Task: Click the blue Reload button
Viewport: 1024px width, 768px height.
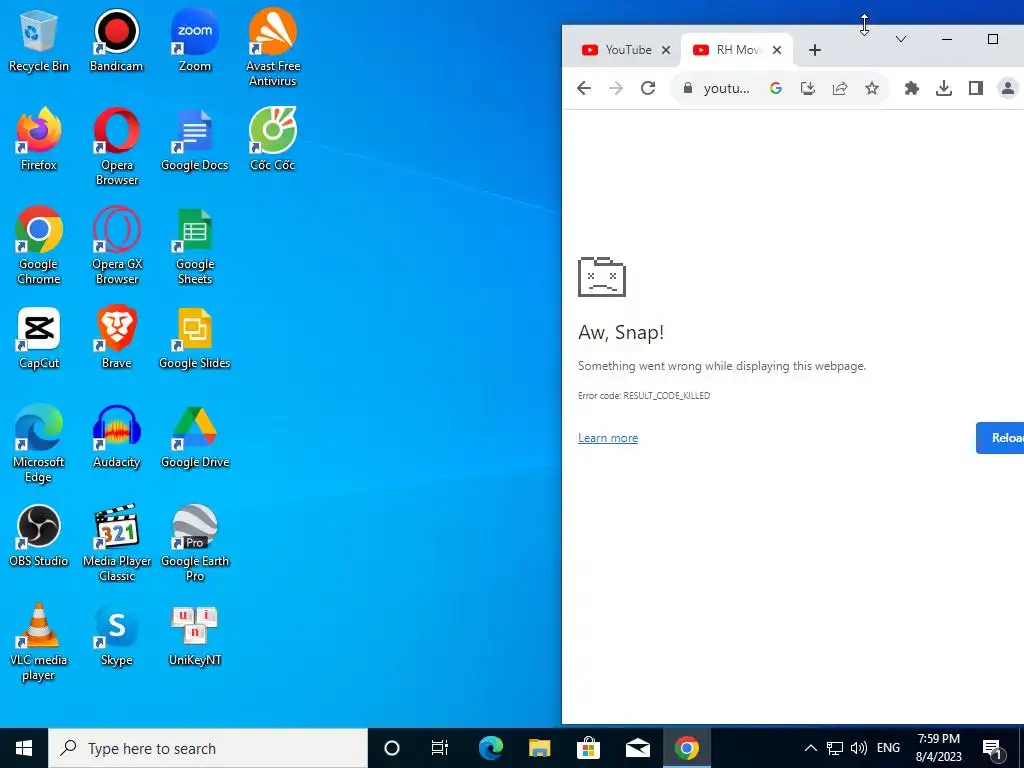Action: [1000, 438]
